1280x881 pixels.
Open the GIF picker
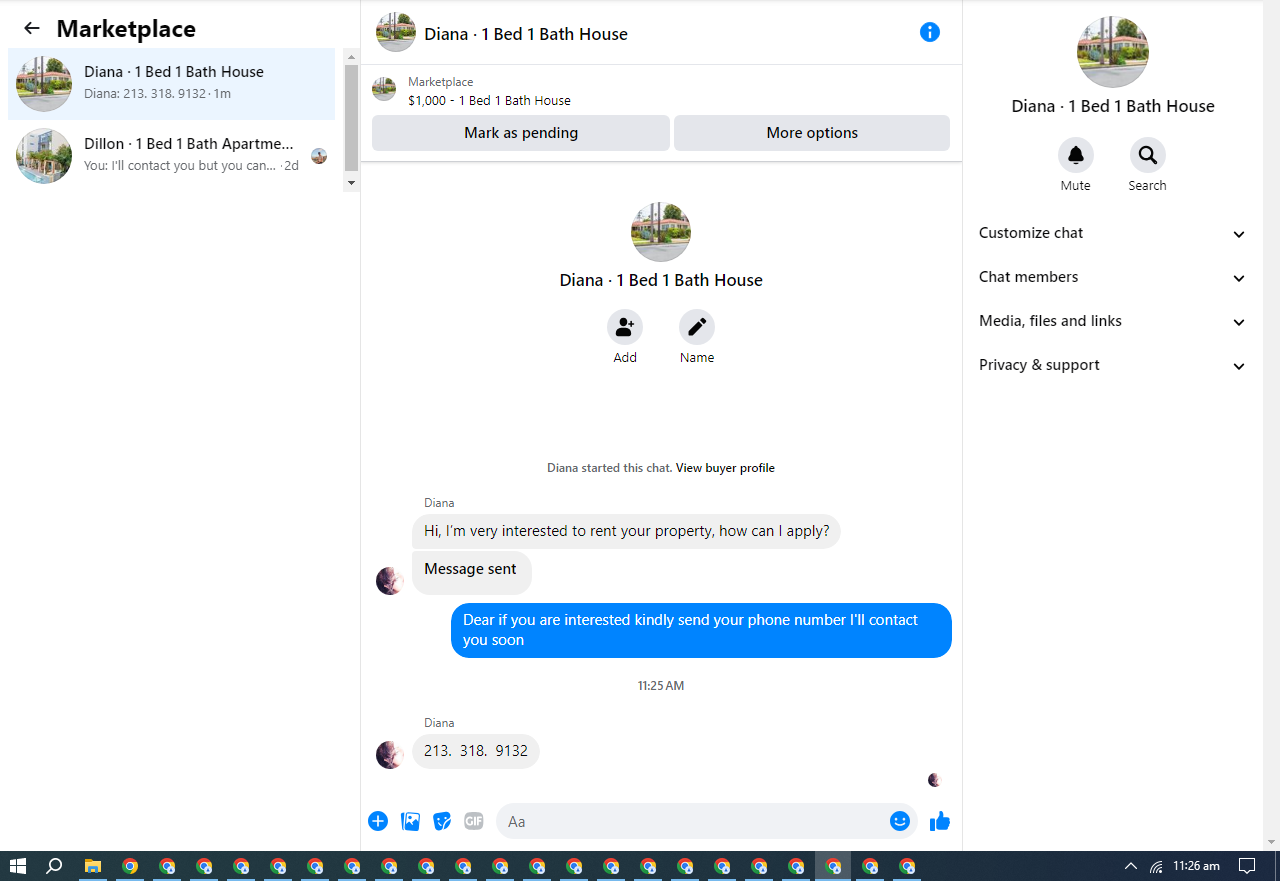(474, 821)
